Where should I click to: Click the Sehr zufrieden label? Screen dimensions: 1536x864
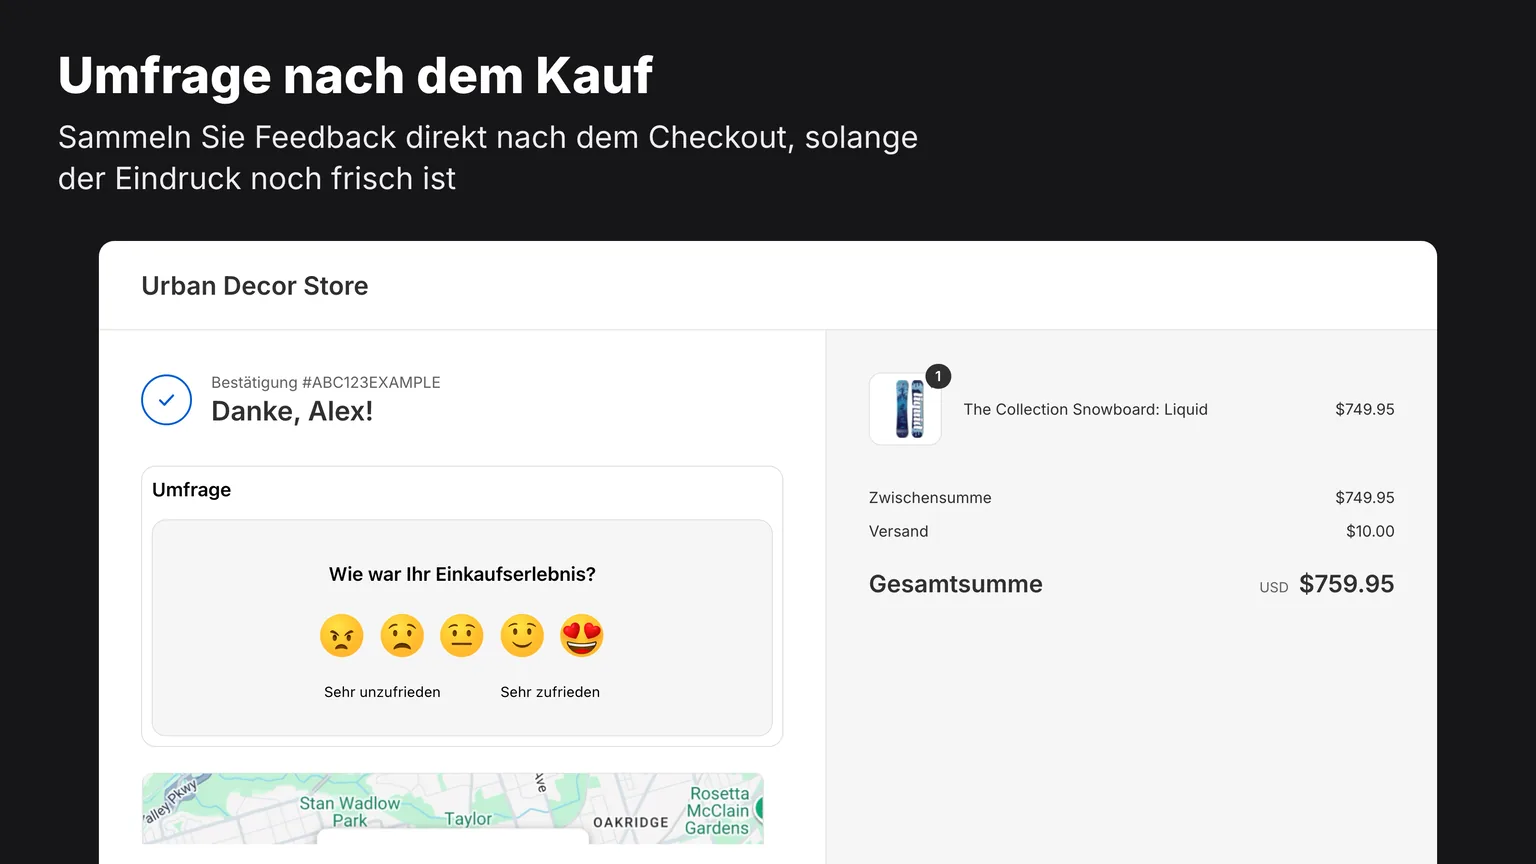(x=550, y=692)
